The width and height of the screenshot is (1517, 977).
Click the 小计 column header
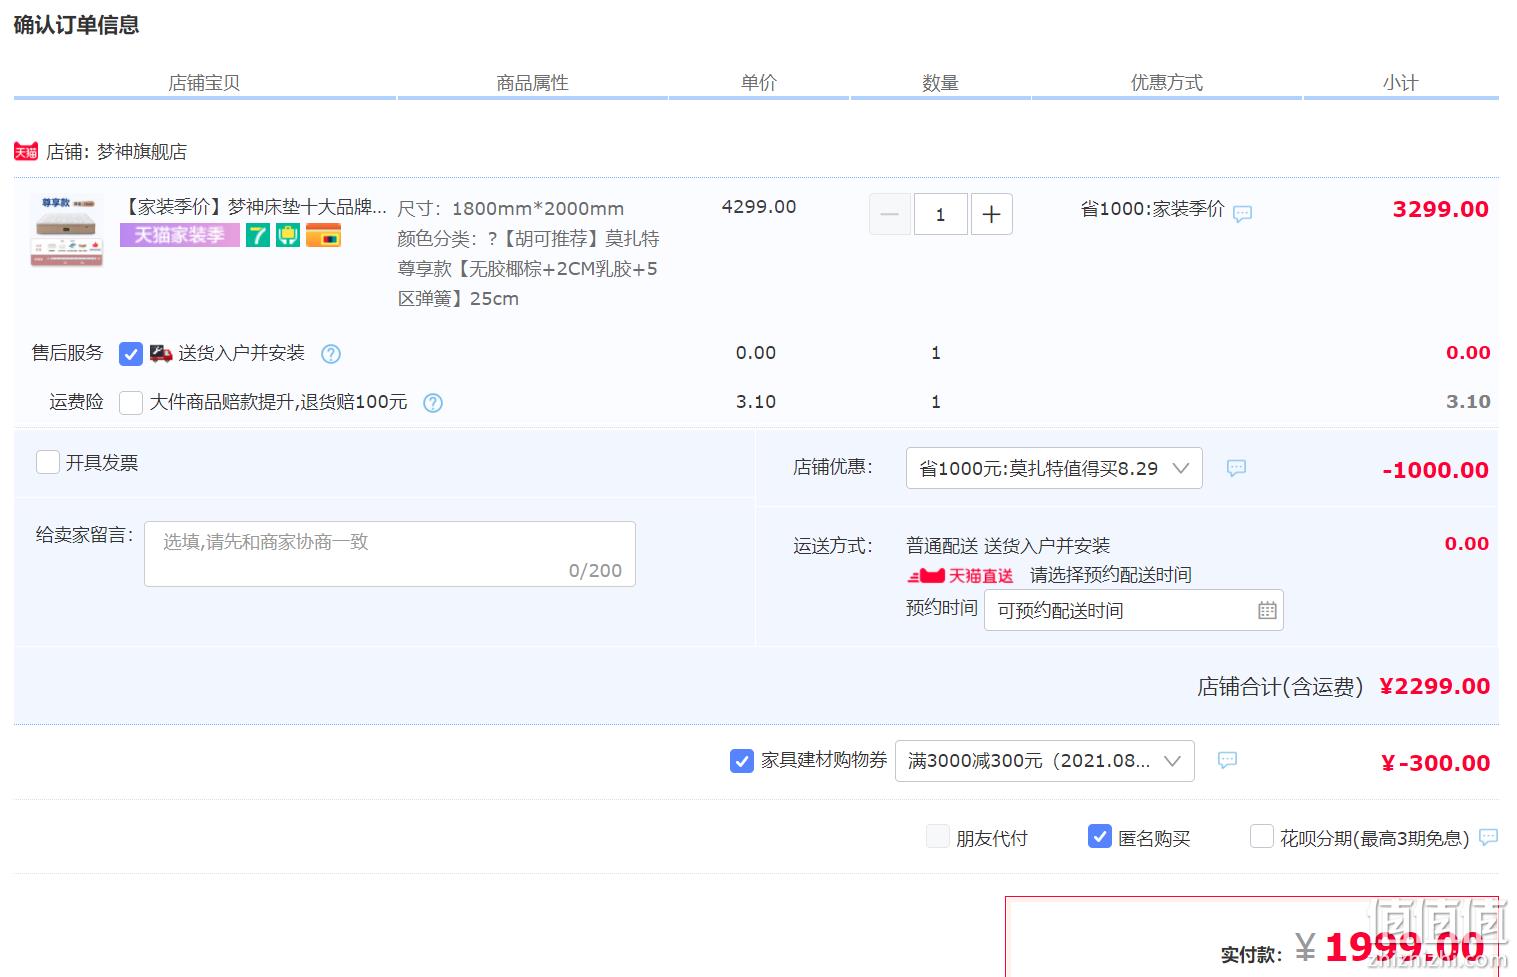pyautogui.click(x=1400, y=83)
